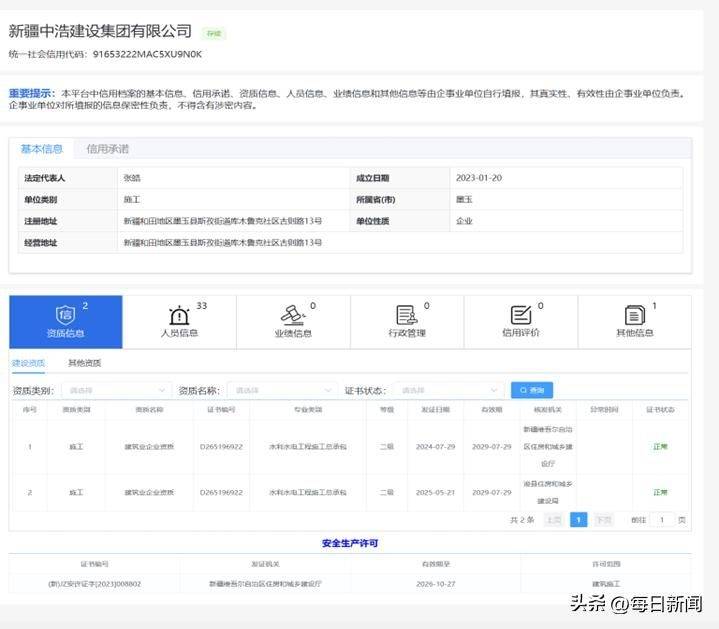Switch to the 信用承诺 tab
The width and height of the screenshot is (719, 629).
107,149
